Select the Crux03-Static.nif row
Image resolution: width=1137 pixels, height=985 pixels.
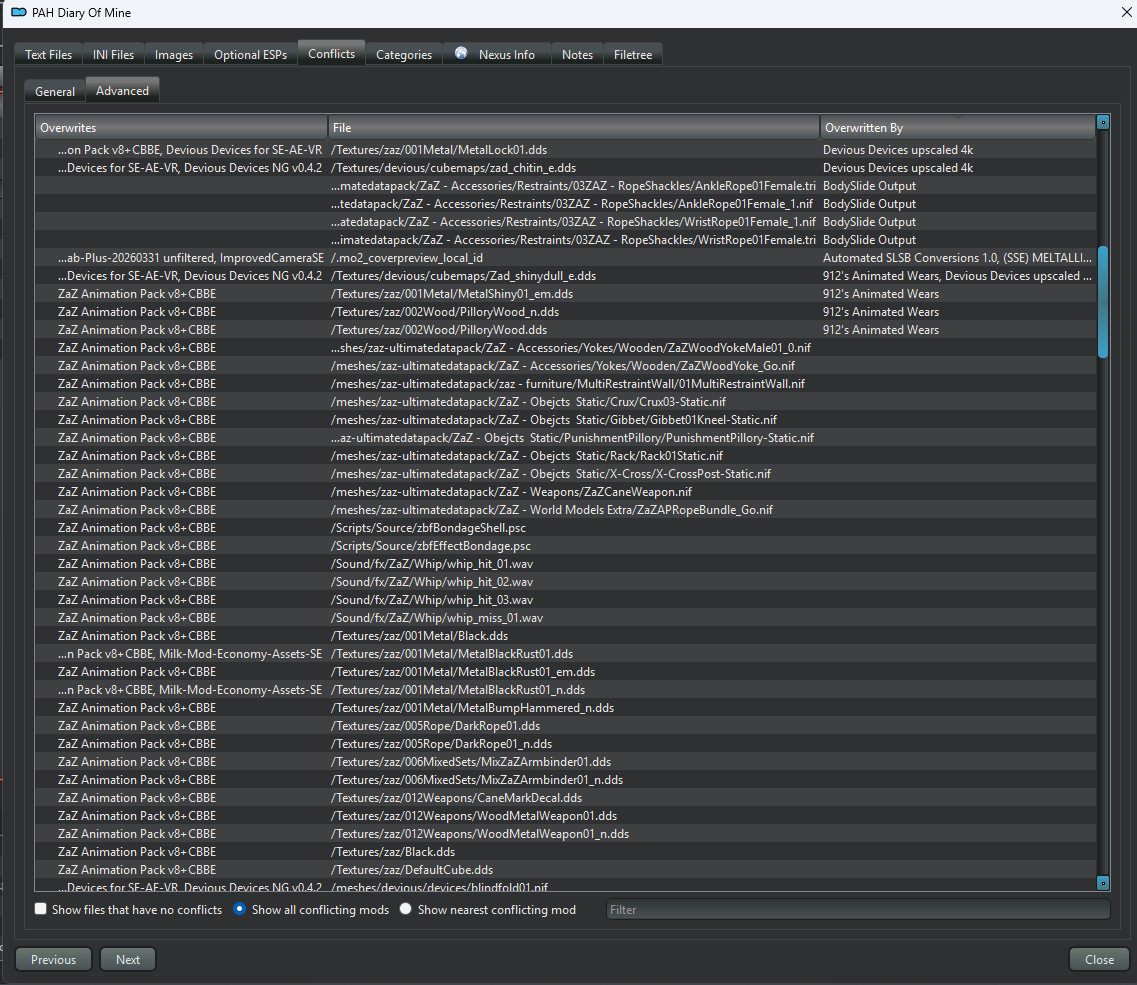(566, 402)
